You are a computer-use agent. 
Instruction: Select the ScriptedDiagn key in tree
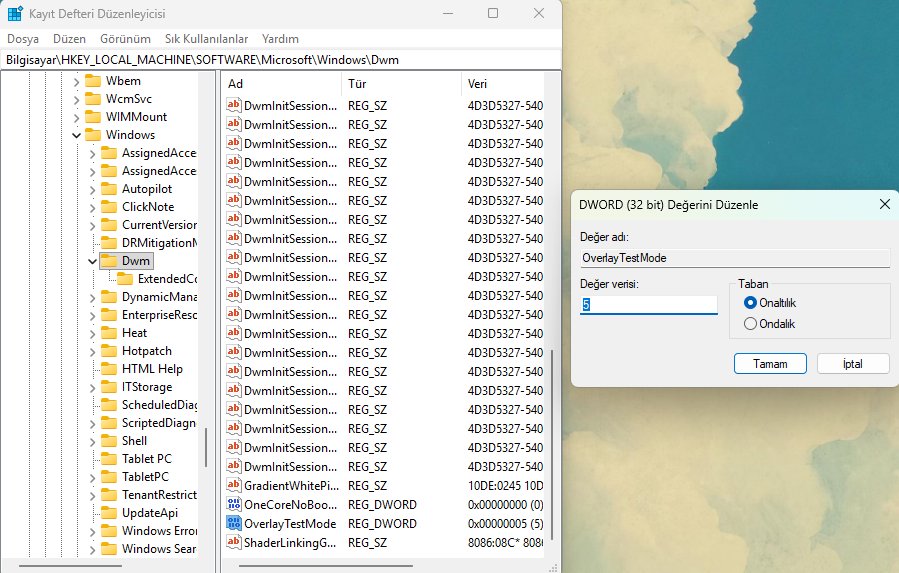(159, 423)
